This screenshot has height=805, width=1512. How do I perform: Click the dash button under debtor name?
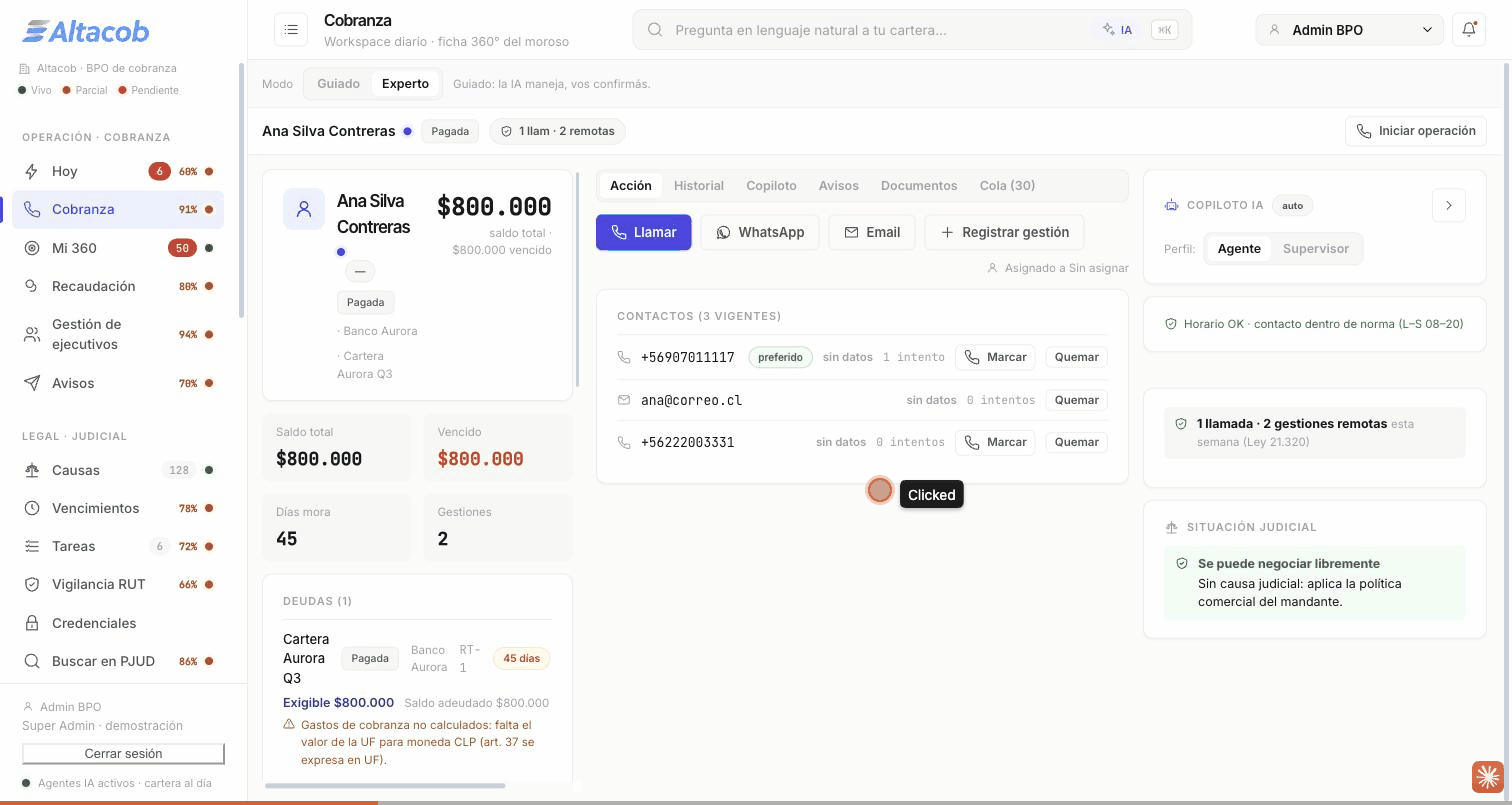pyautogui.click(x=360, y=271)
